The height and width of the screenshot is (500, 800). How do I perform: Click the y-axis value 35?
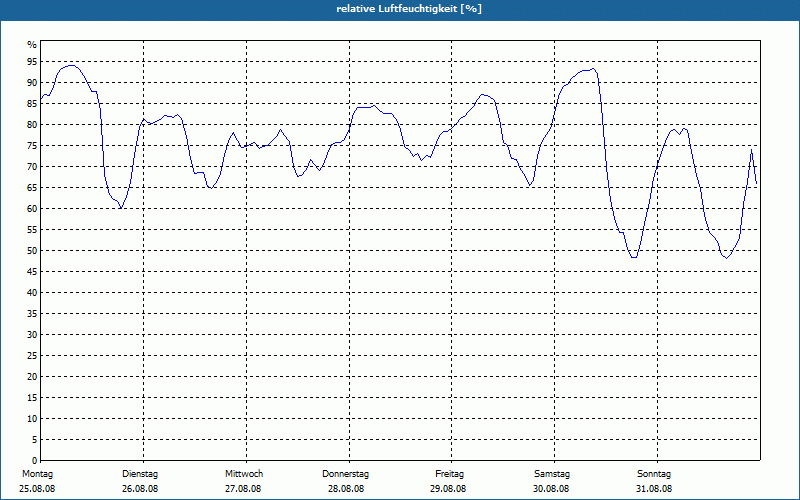[x=32, y=313]
